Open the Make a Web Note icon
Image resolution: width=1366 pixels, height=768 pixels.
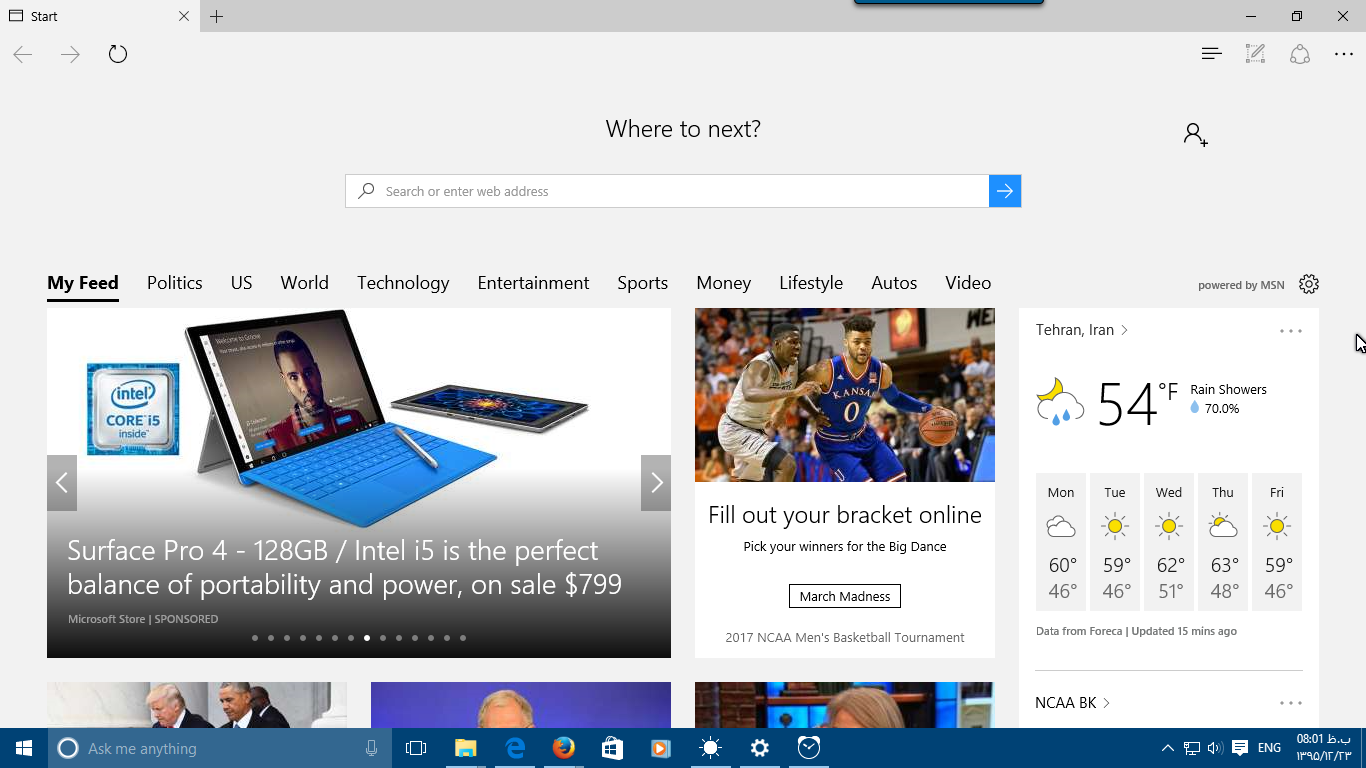tap(1255, 54)
